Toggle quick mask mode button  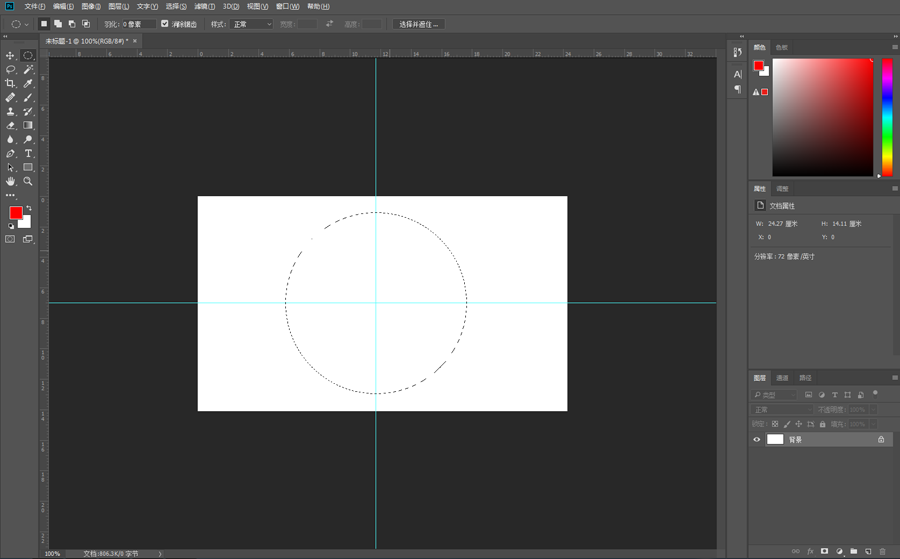(x=10, y=239)
